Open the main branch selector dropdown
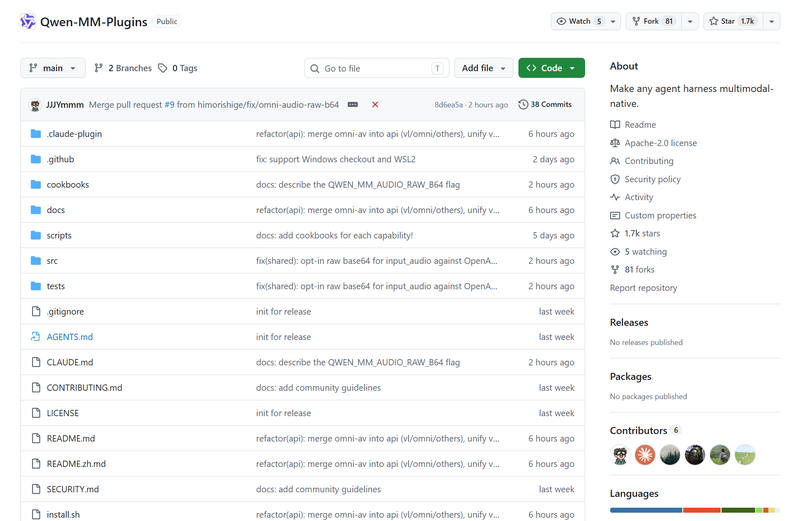 (53, 68)
